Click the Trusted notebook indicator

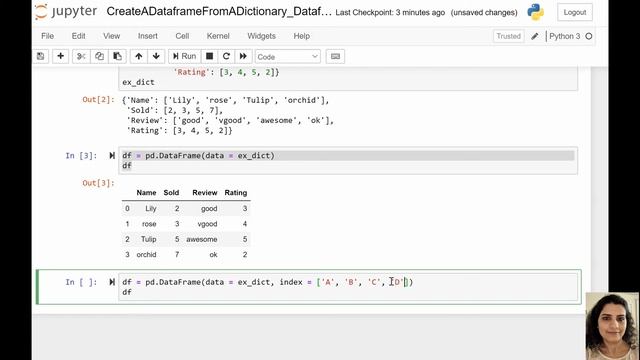coord(509,36)
